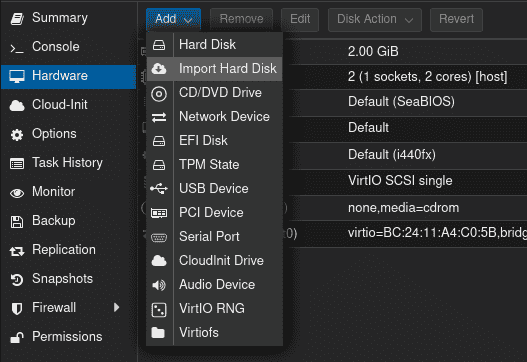The image size is (527, 362).
Task: Click the Remove button
Action: (241, 19)
